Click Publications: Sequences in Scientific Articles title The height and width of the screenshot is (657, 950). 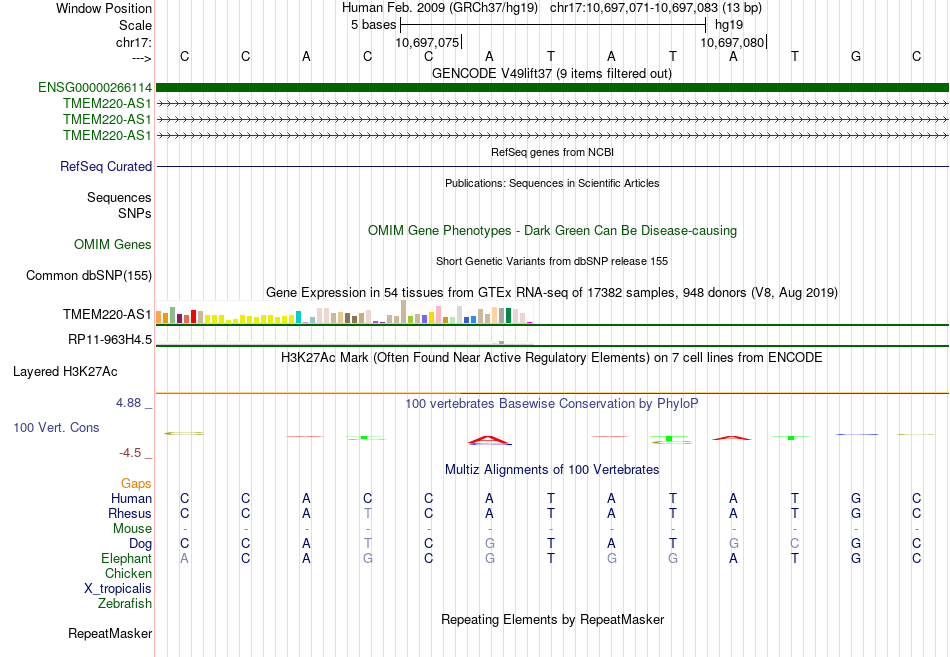click(x=552, y=183)
